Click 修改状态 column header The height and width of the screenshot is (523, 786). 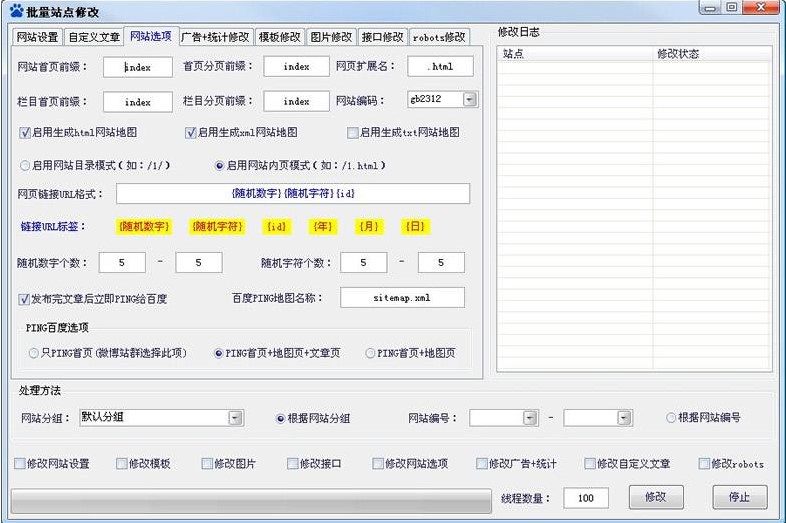(712, 54)
